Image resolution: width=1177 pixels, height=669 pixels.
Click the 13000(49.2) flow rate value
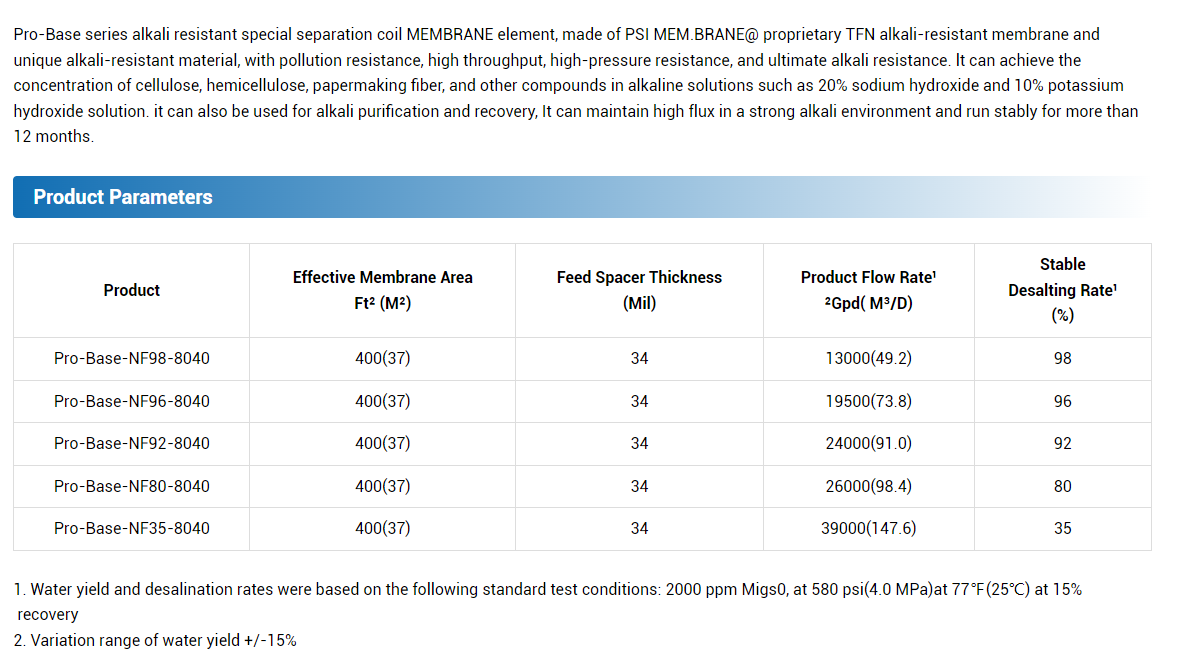pyautogui.click(x=868, y=359)
